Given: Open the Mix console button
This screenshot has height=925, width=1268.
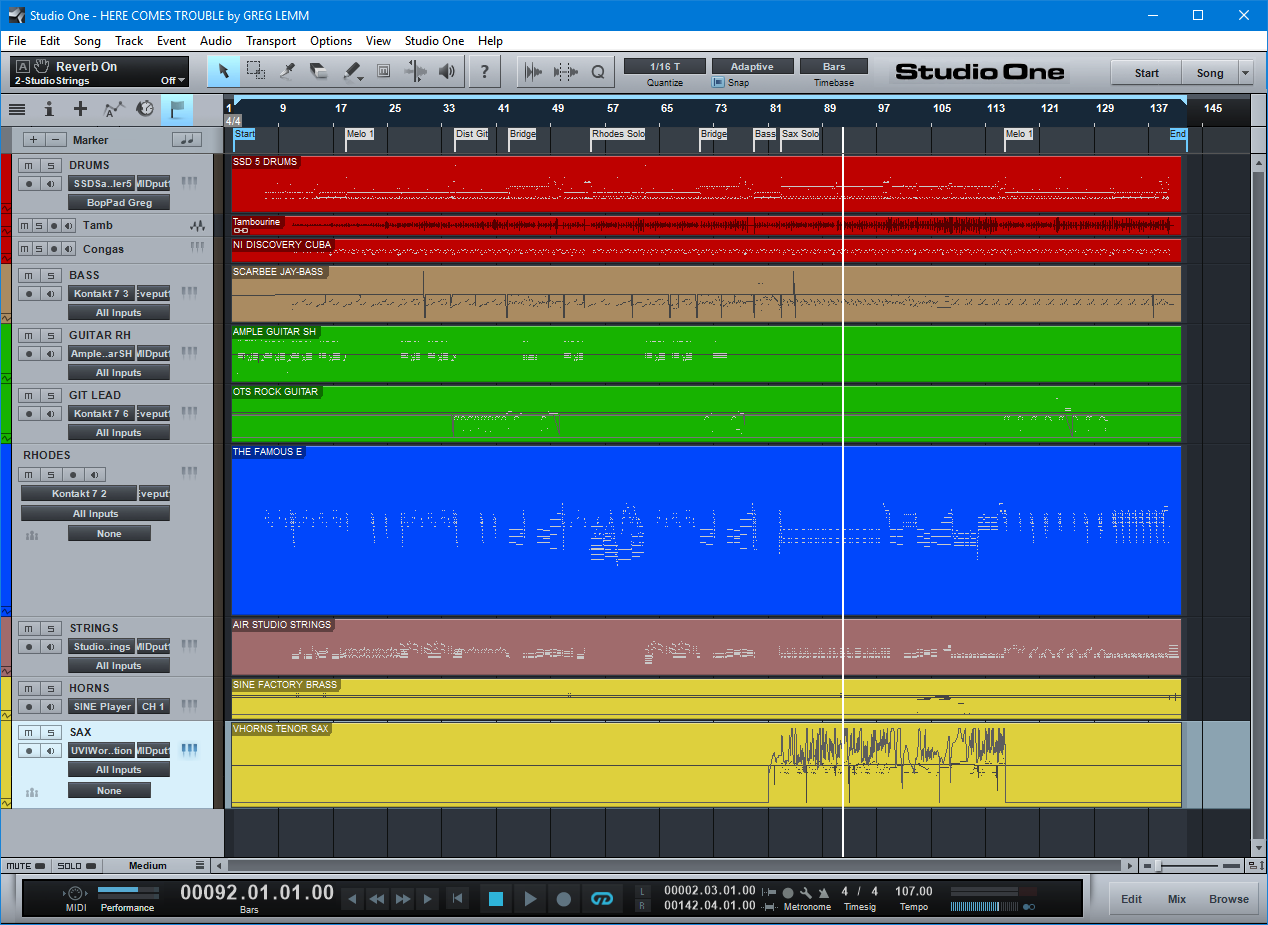Looking at the screenshot, I should (1177, 899).
